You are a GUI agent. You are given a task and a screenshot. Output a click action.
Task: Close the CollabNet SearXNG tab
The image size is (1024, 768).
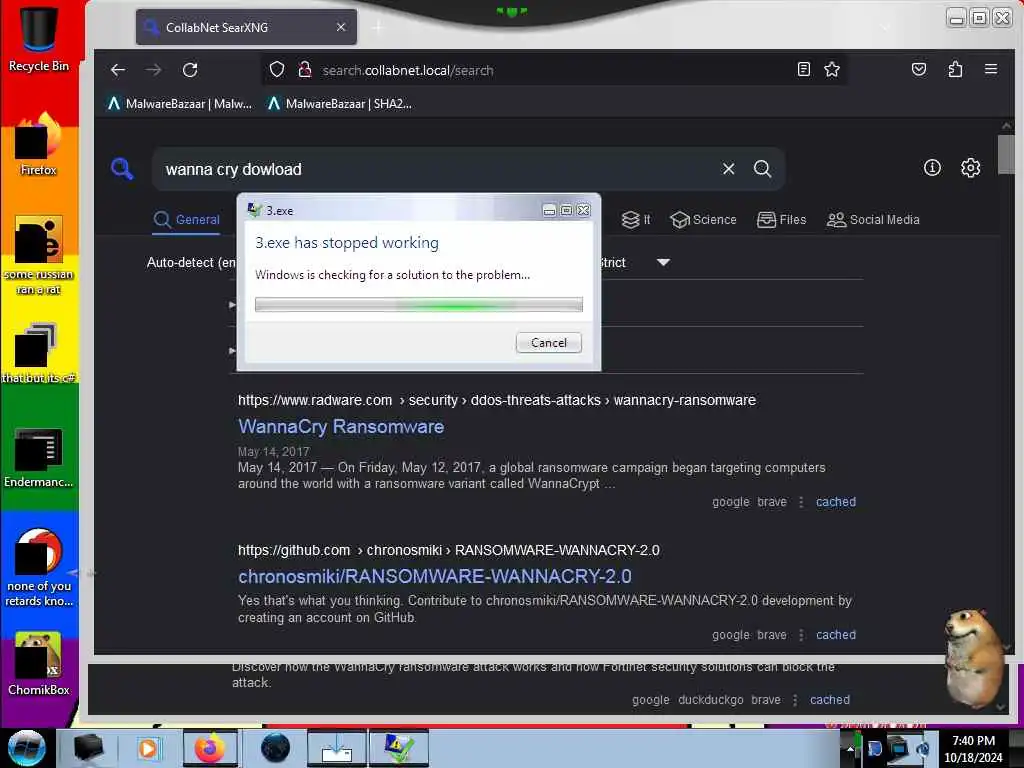[341, 27]
